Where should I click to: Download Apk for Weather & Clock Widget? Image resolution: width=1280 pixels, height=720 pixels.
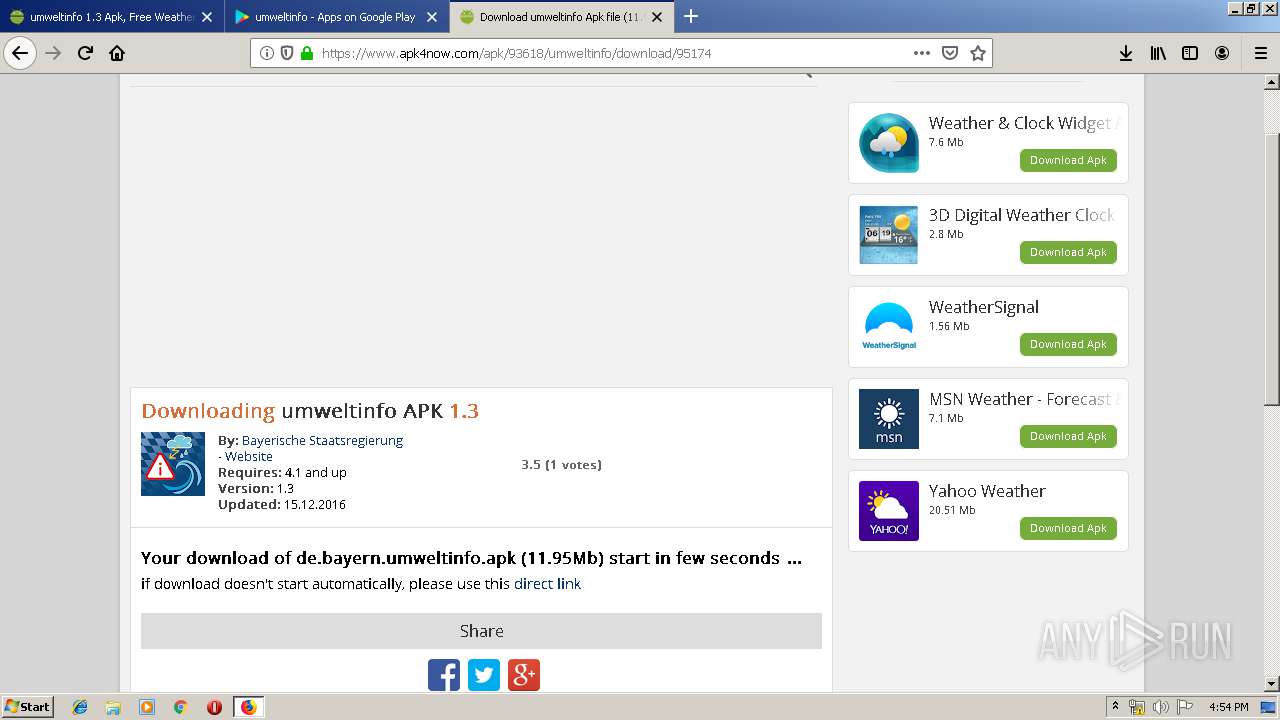tap(1068, 160)
